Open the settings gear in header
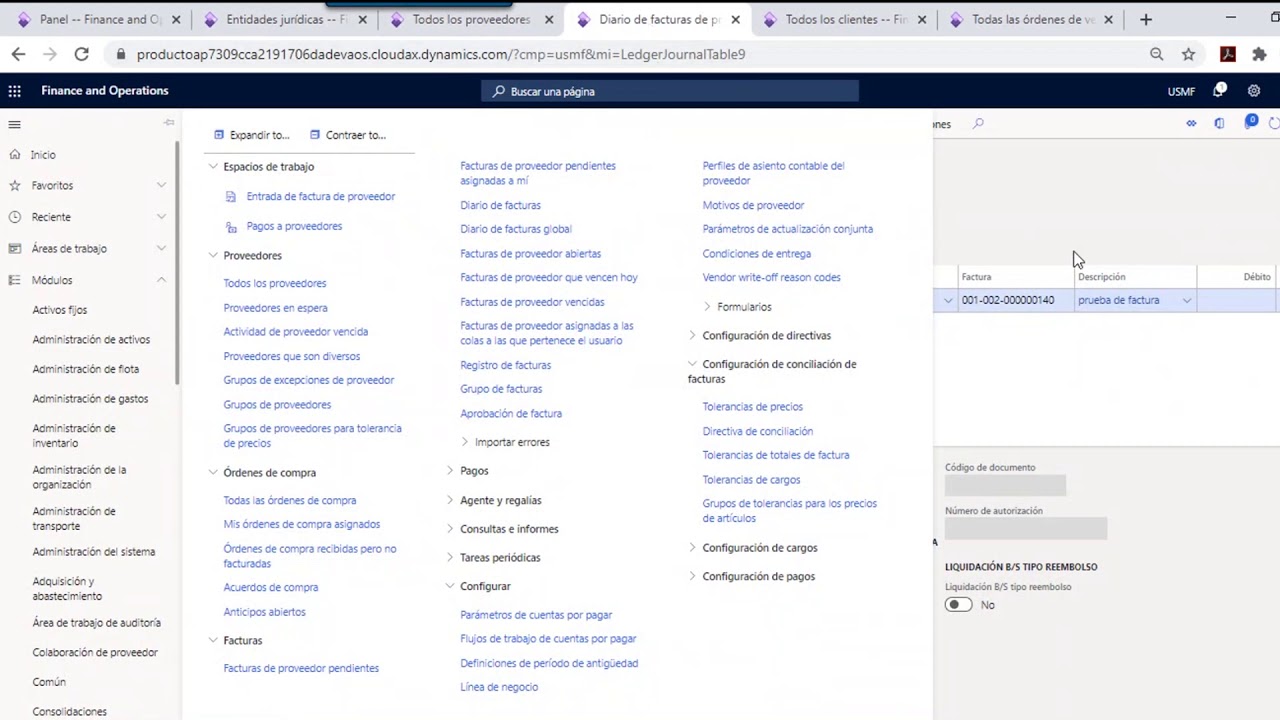Image resolution: width=1280 pixels, height=720 pixels. point(1254,91)
